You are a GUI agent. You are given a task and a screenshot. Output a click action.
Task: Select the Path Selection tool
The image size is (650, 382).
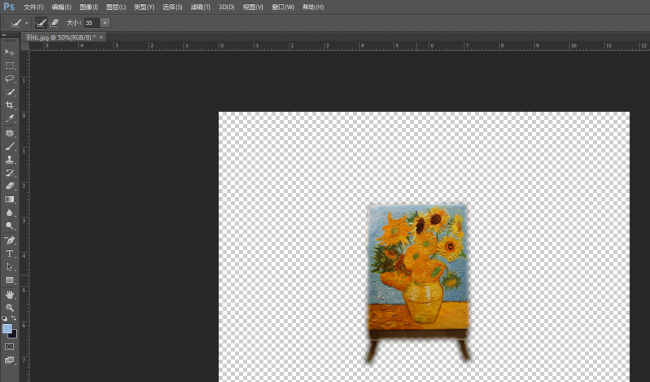click(10, 267)
